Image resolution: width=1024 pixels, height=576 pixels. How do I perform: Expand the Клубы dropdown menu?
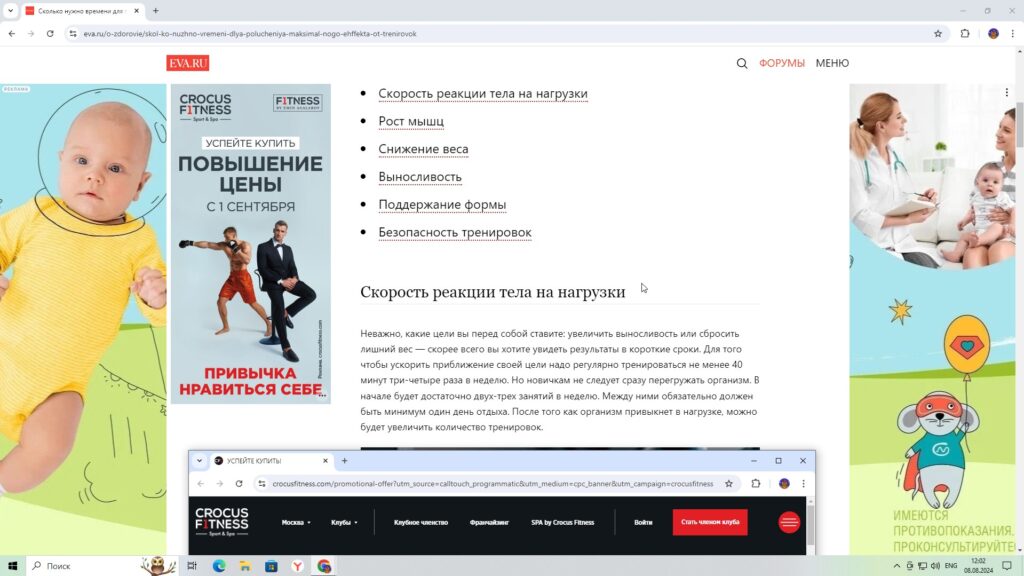[x=344, y=522]
